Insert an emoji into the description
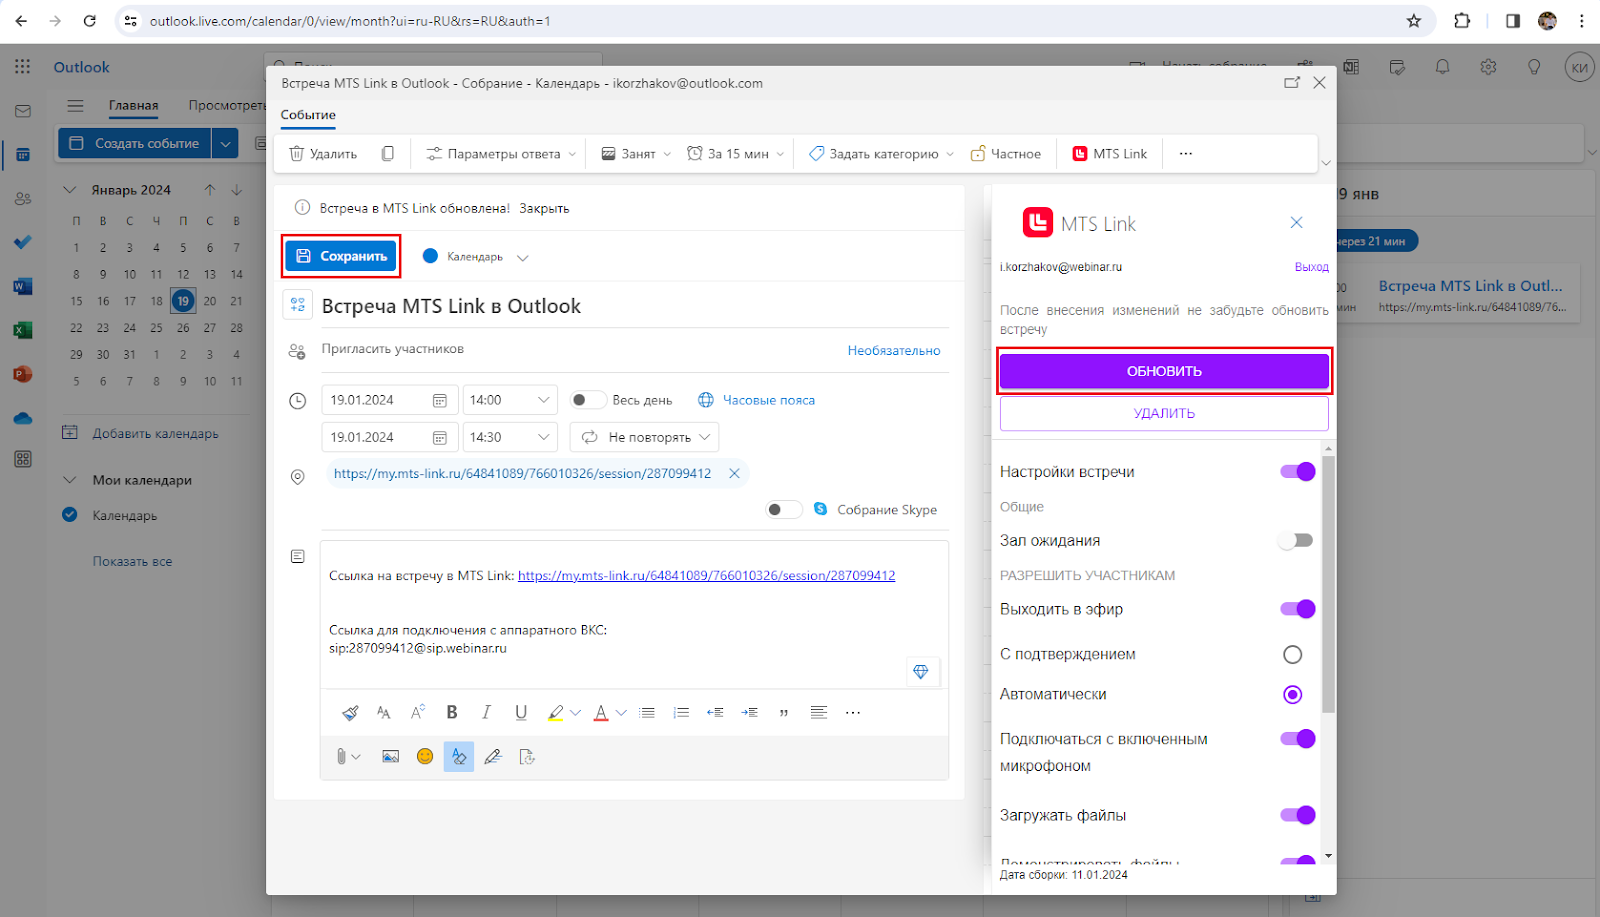The height and width of the screenshot is (917, 1600). tap(425, 757)
